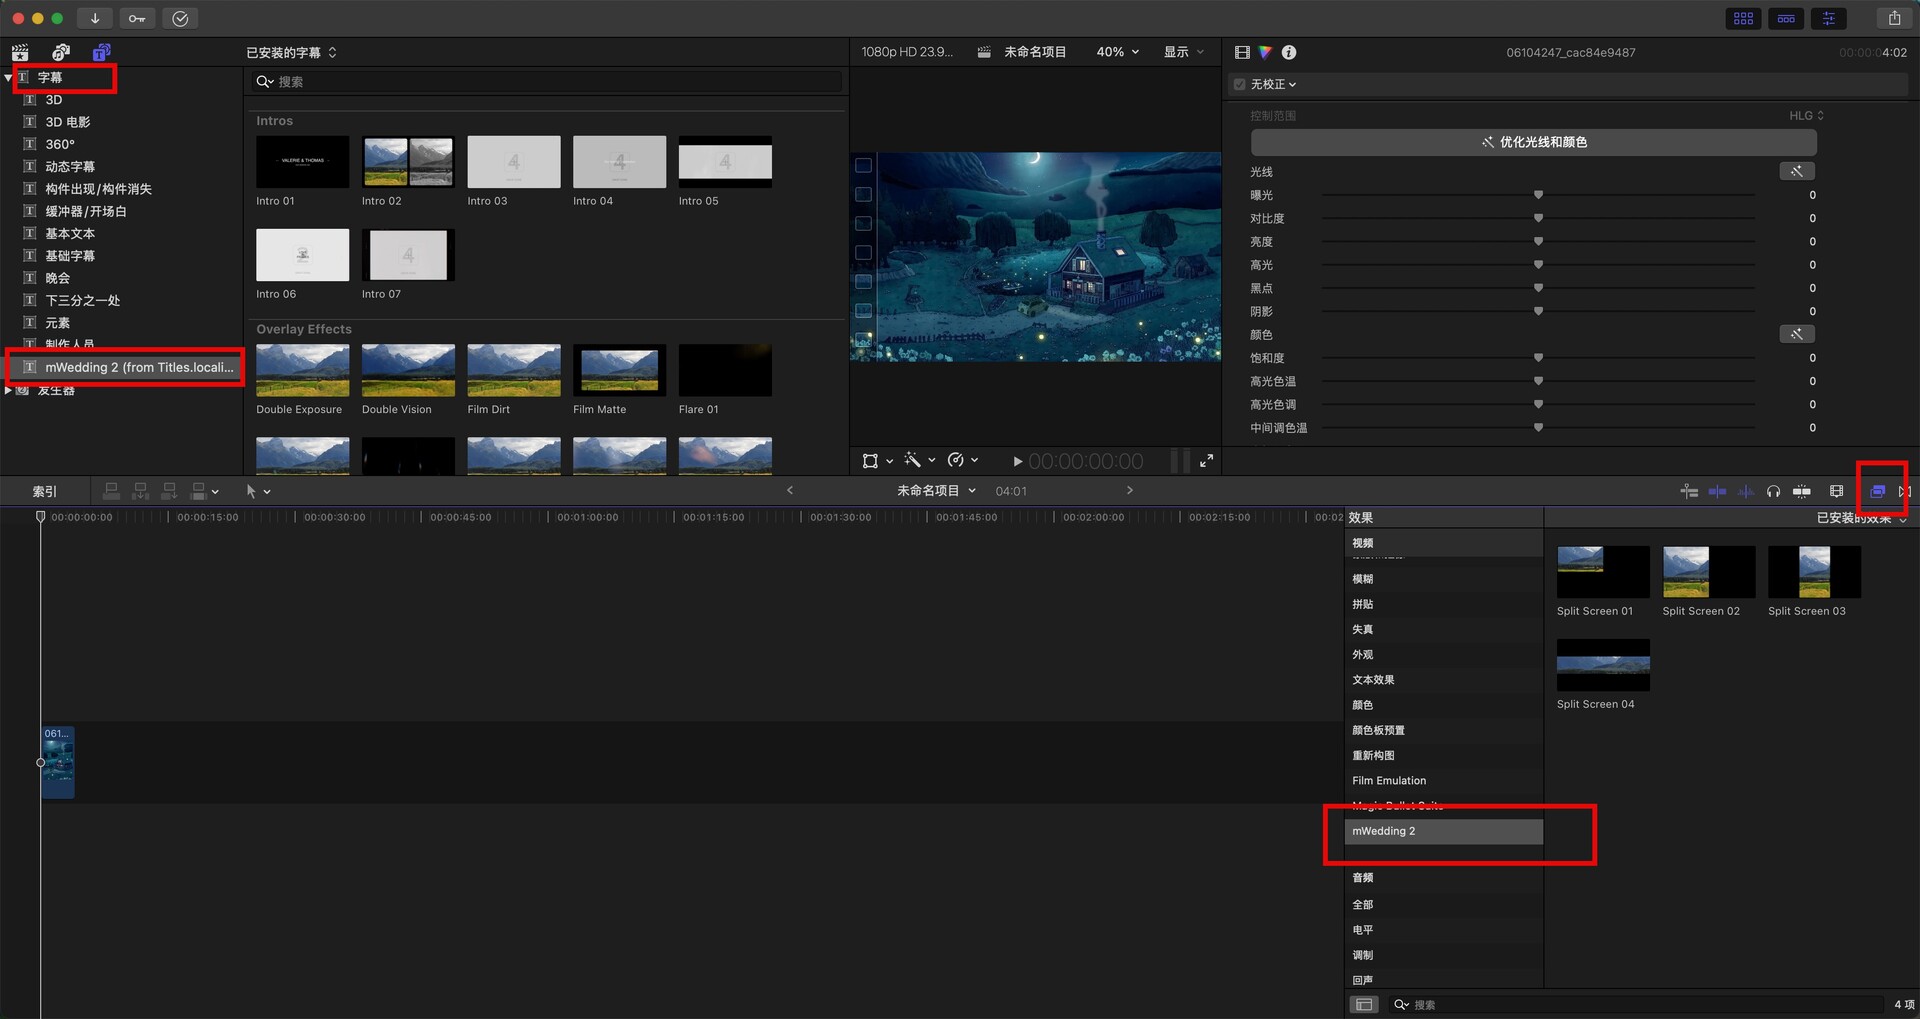Image resolution: width=1920 pixels, height=1019 pixels.
Task: Select the 3D 电影 titles category
Action: tap(68, 122)
